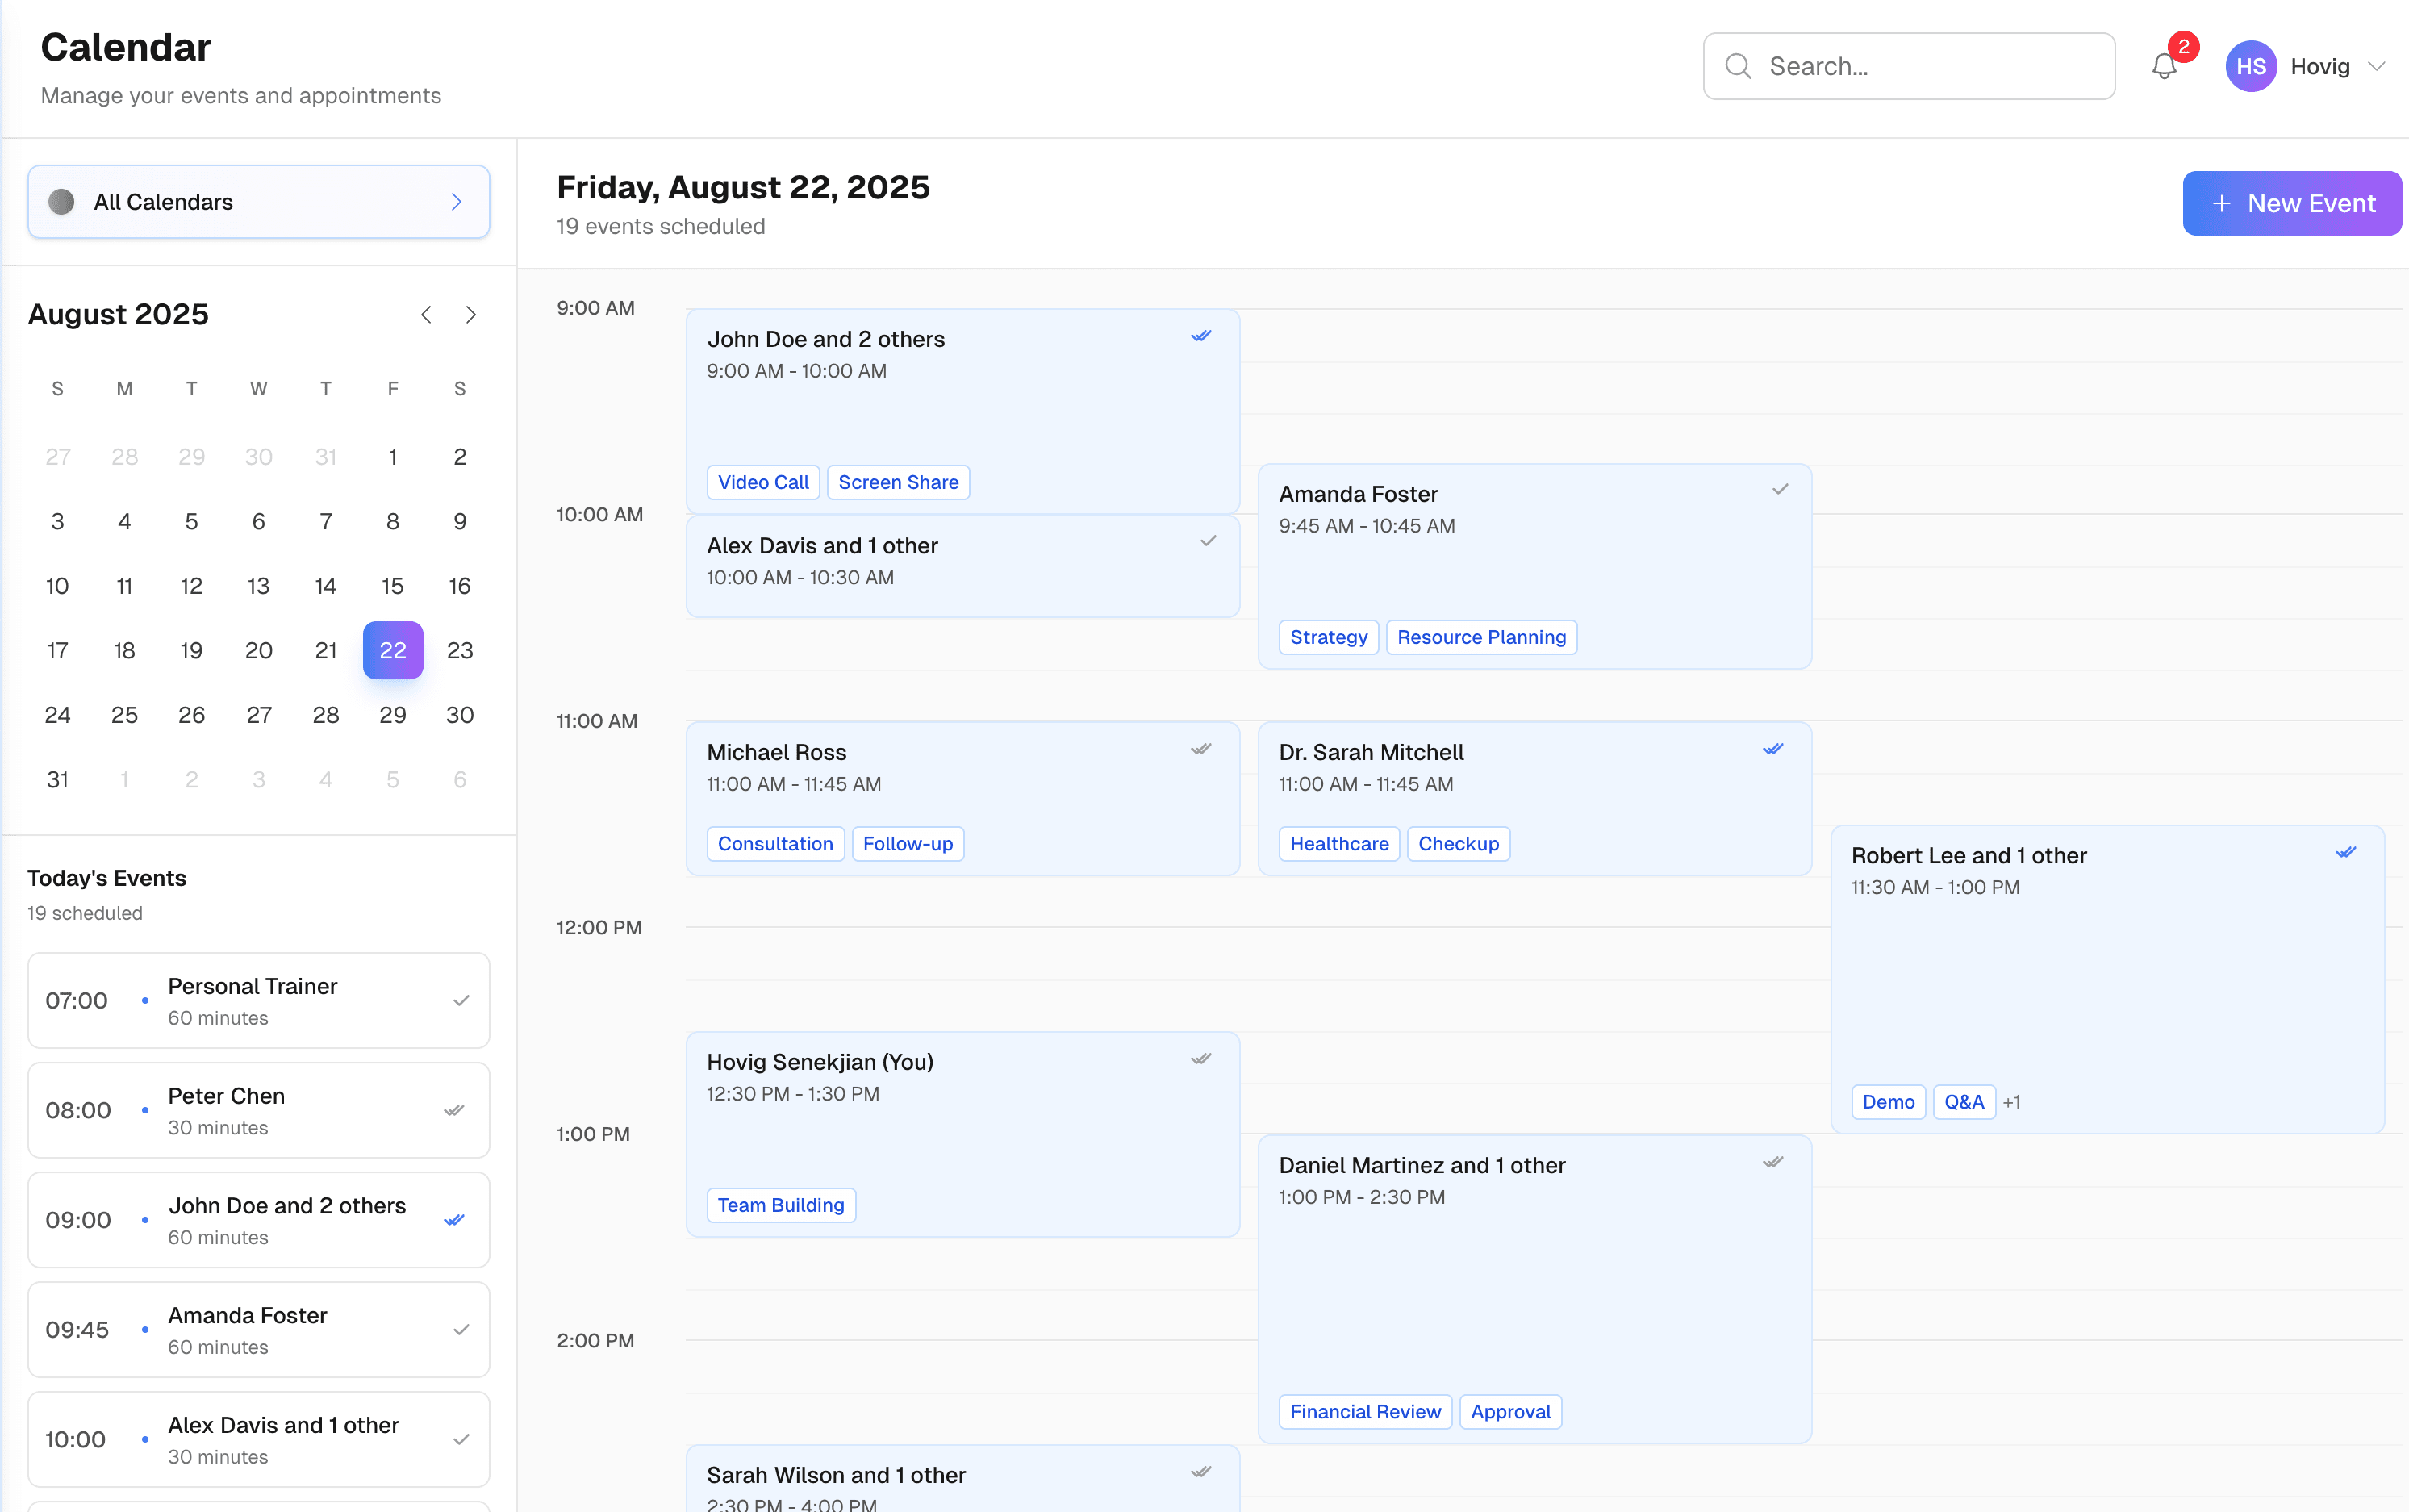
Task: Open Dr. Sarah Mitchell appointment card
Action: click(x=1534, y=798)
